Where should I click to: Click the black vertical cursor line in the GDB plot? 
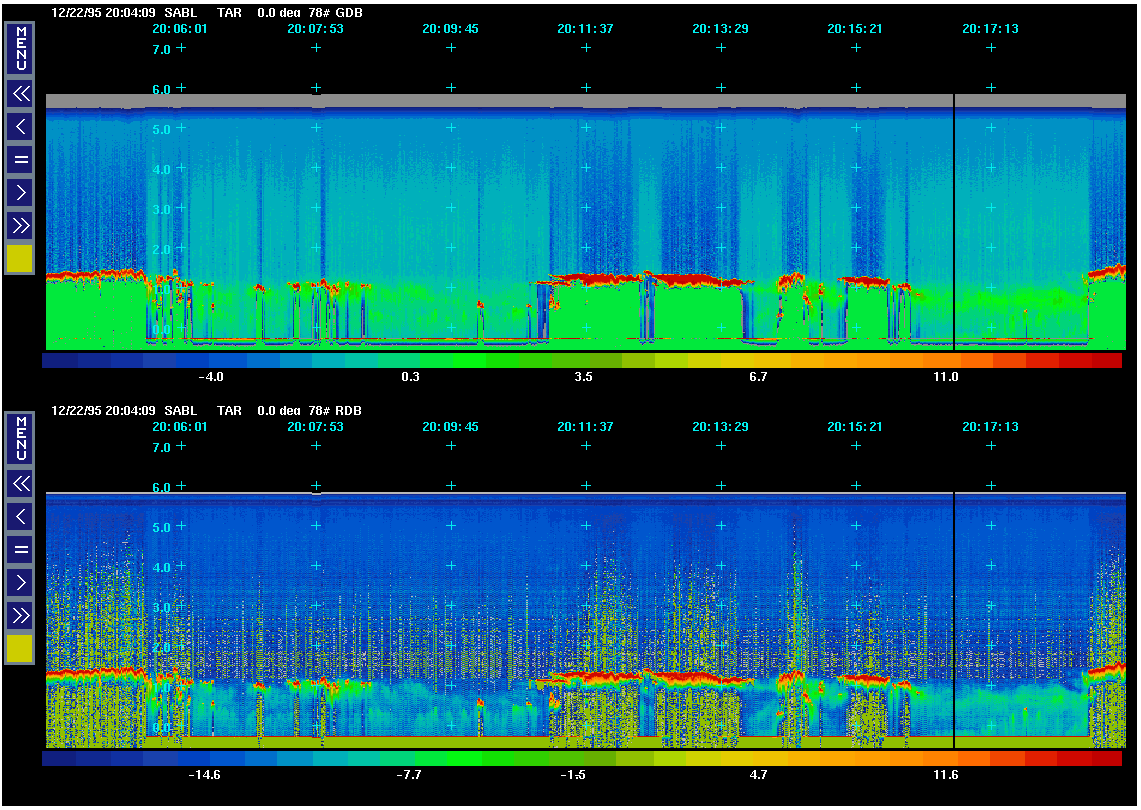pos(955,220)
